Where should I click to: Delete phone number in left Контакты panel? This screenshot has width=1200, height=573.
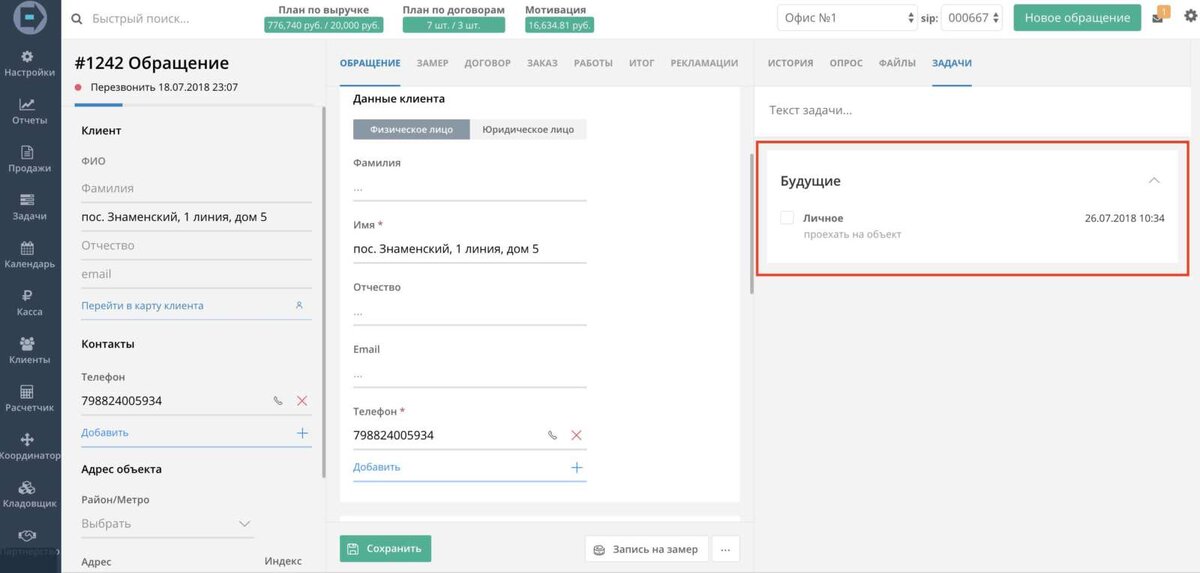[302, 401]
